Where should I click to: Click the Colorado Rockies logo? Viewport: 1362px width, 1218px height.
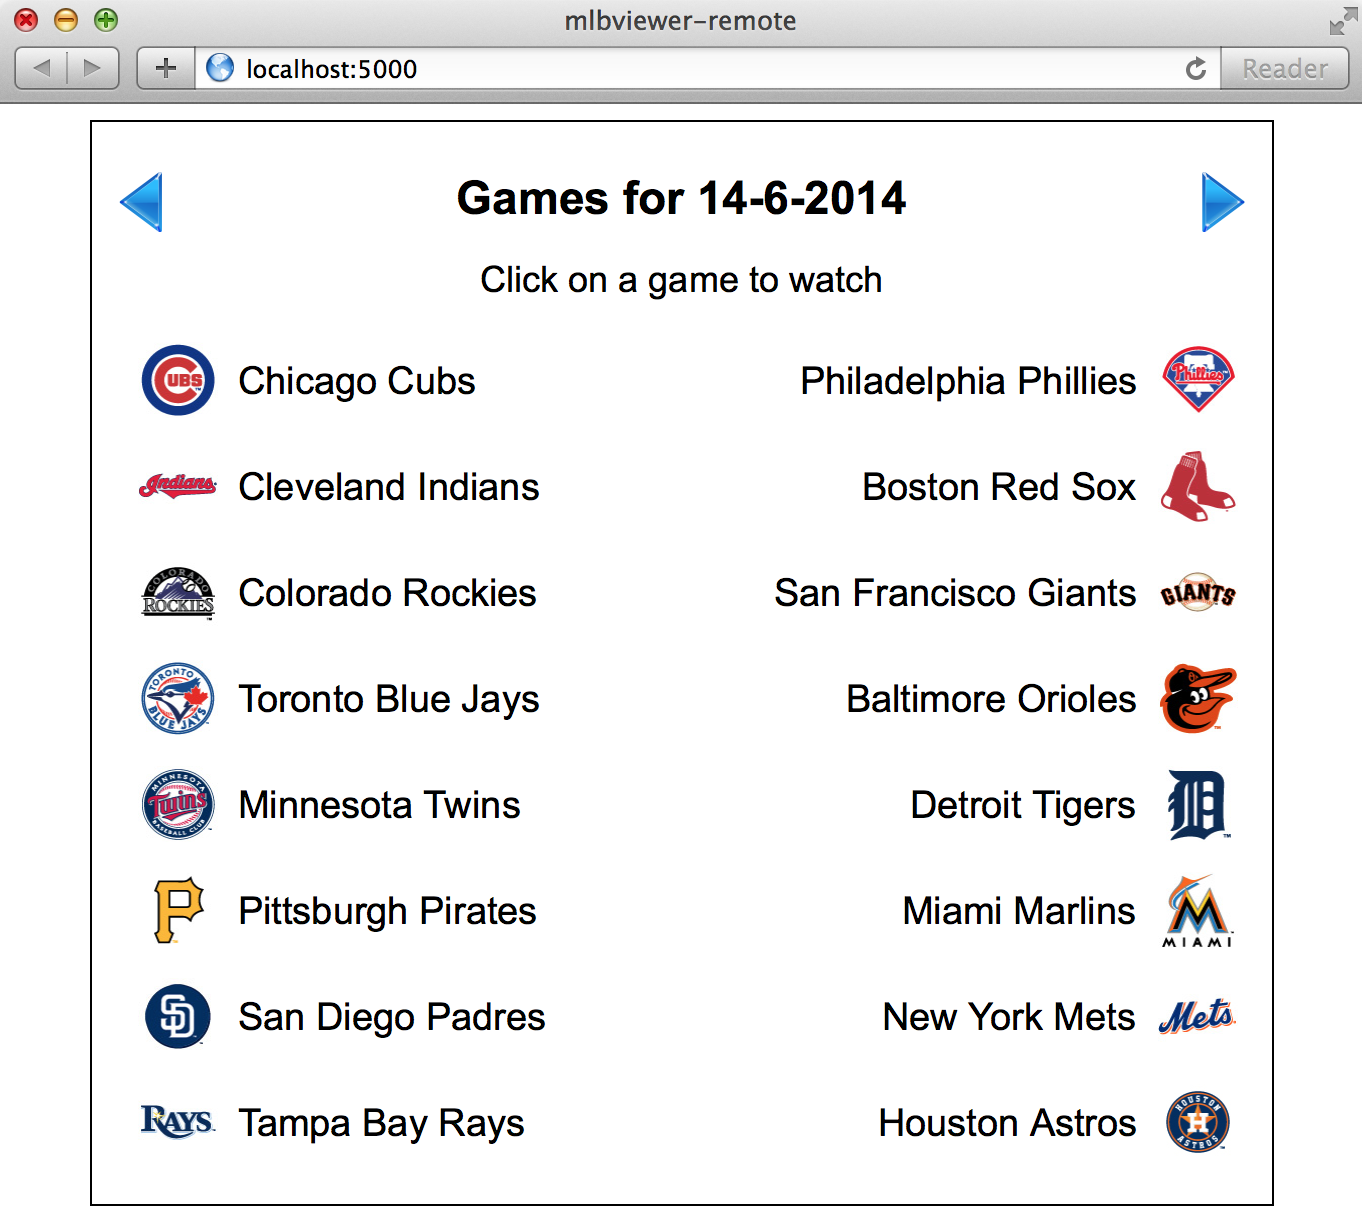(x=178, y=593)
